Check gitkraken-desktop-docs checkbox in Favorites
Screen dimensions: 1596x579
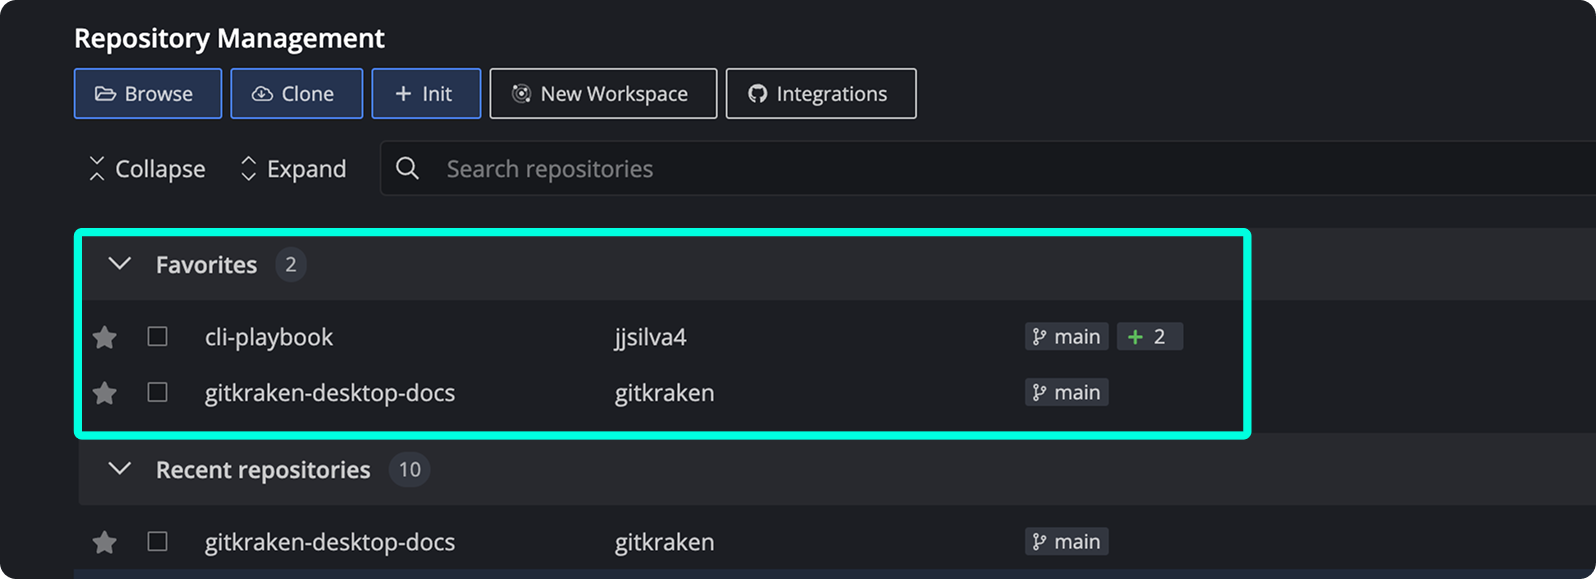157,392
